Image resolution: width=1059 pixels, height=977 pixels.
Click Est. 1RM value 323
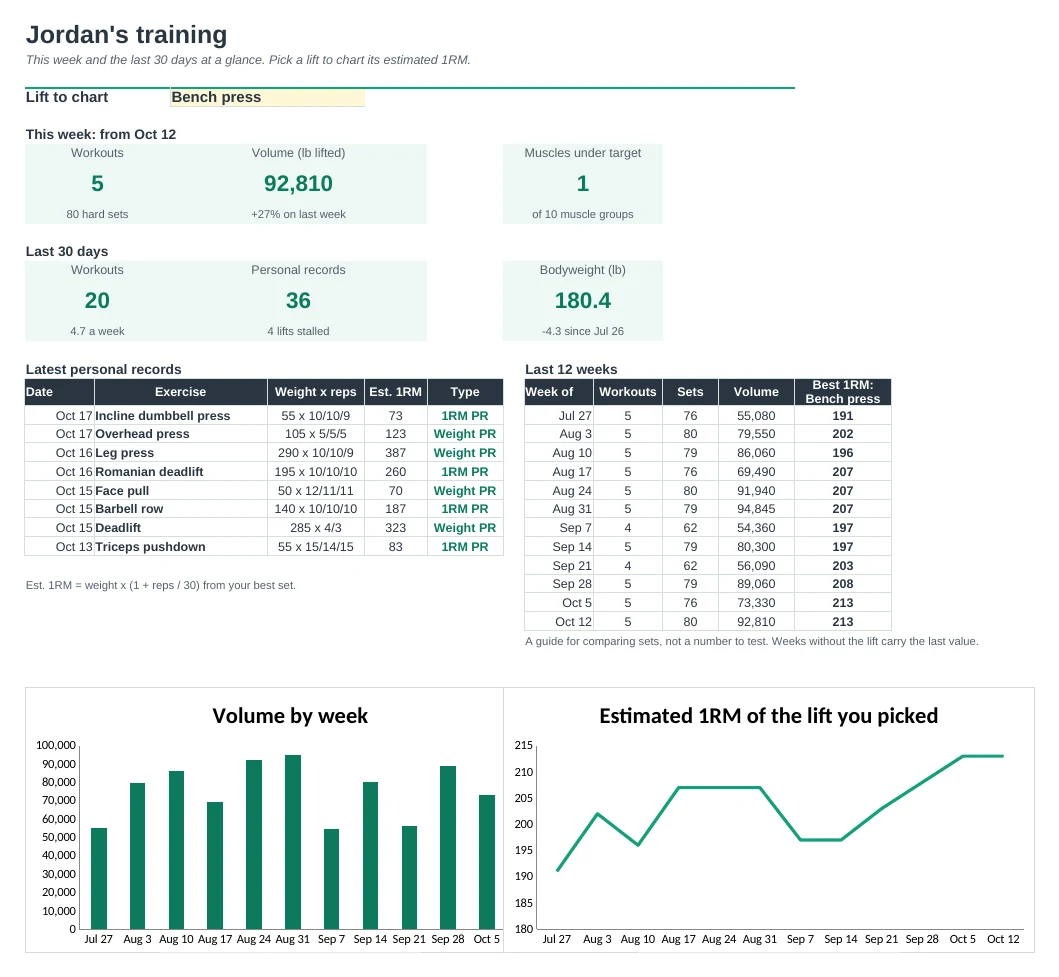click(x=396, y=528)
